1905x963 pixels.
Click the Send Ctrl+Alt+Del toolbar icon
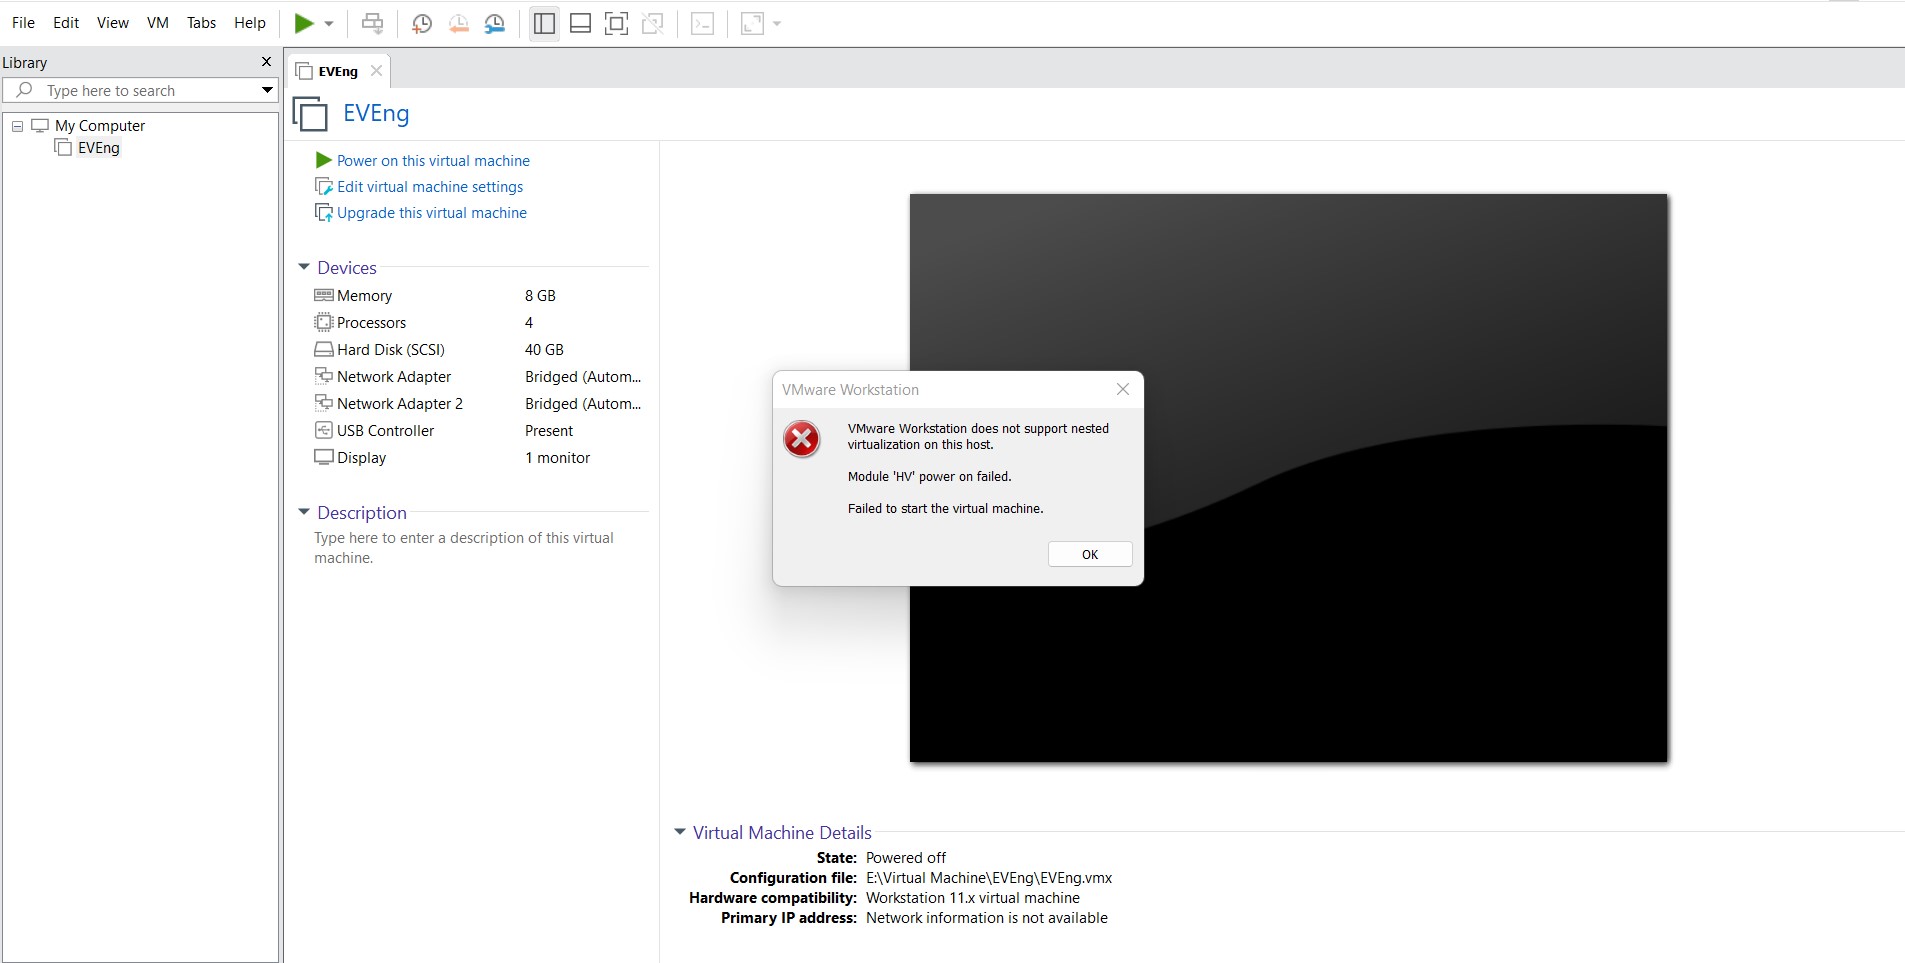(372, 24)
